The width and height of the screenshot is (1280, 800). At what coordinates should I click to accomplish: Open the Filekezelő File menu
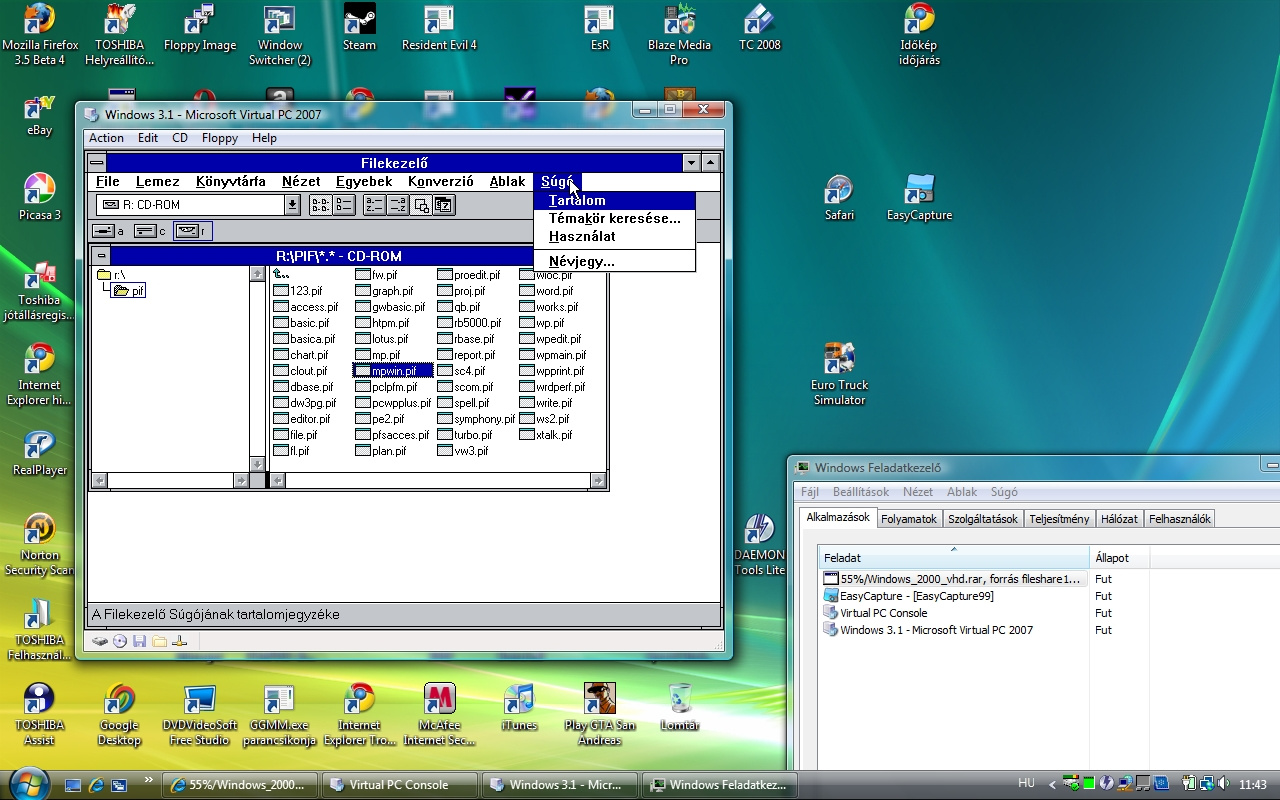point(108,182)
